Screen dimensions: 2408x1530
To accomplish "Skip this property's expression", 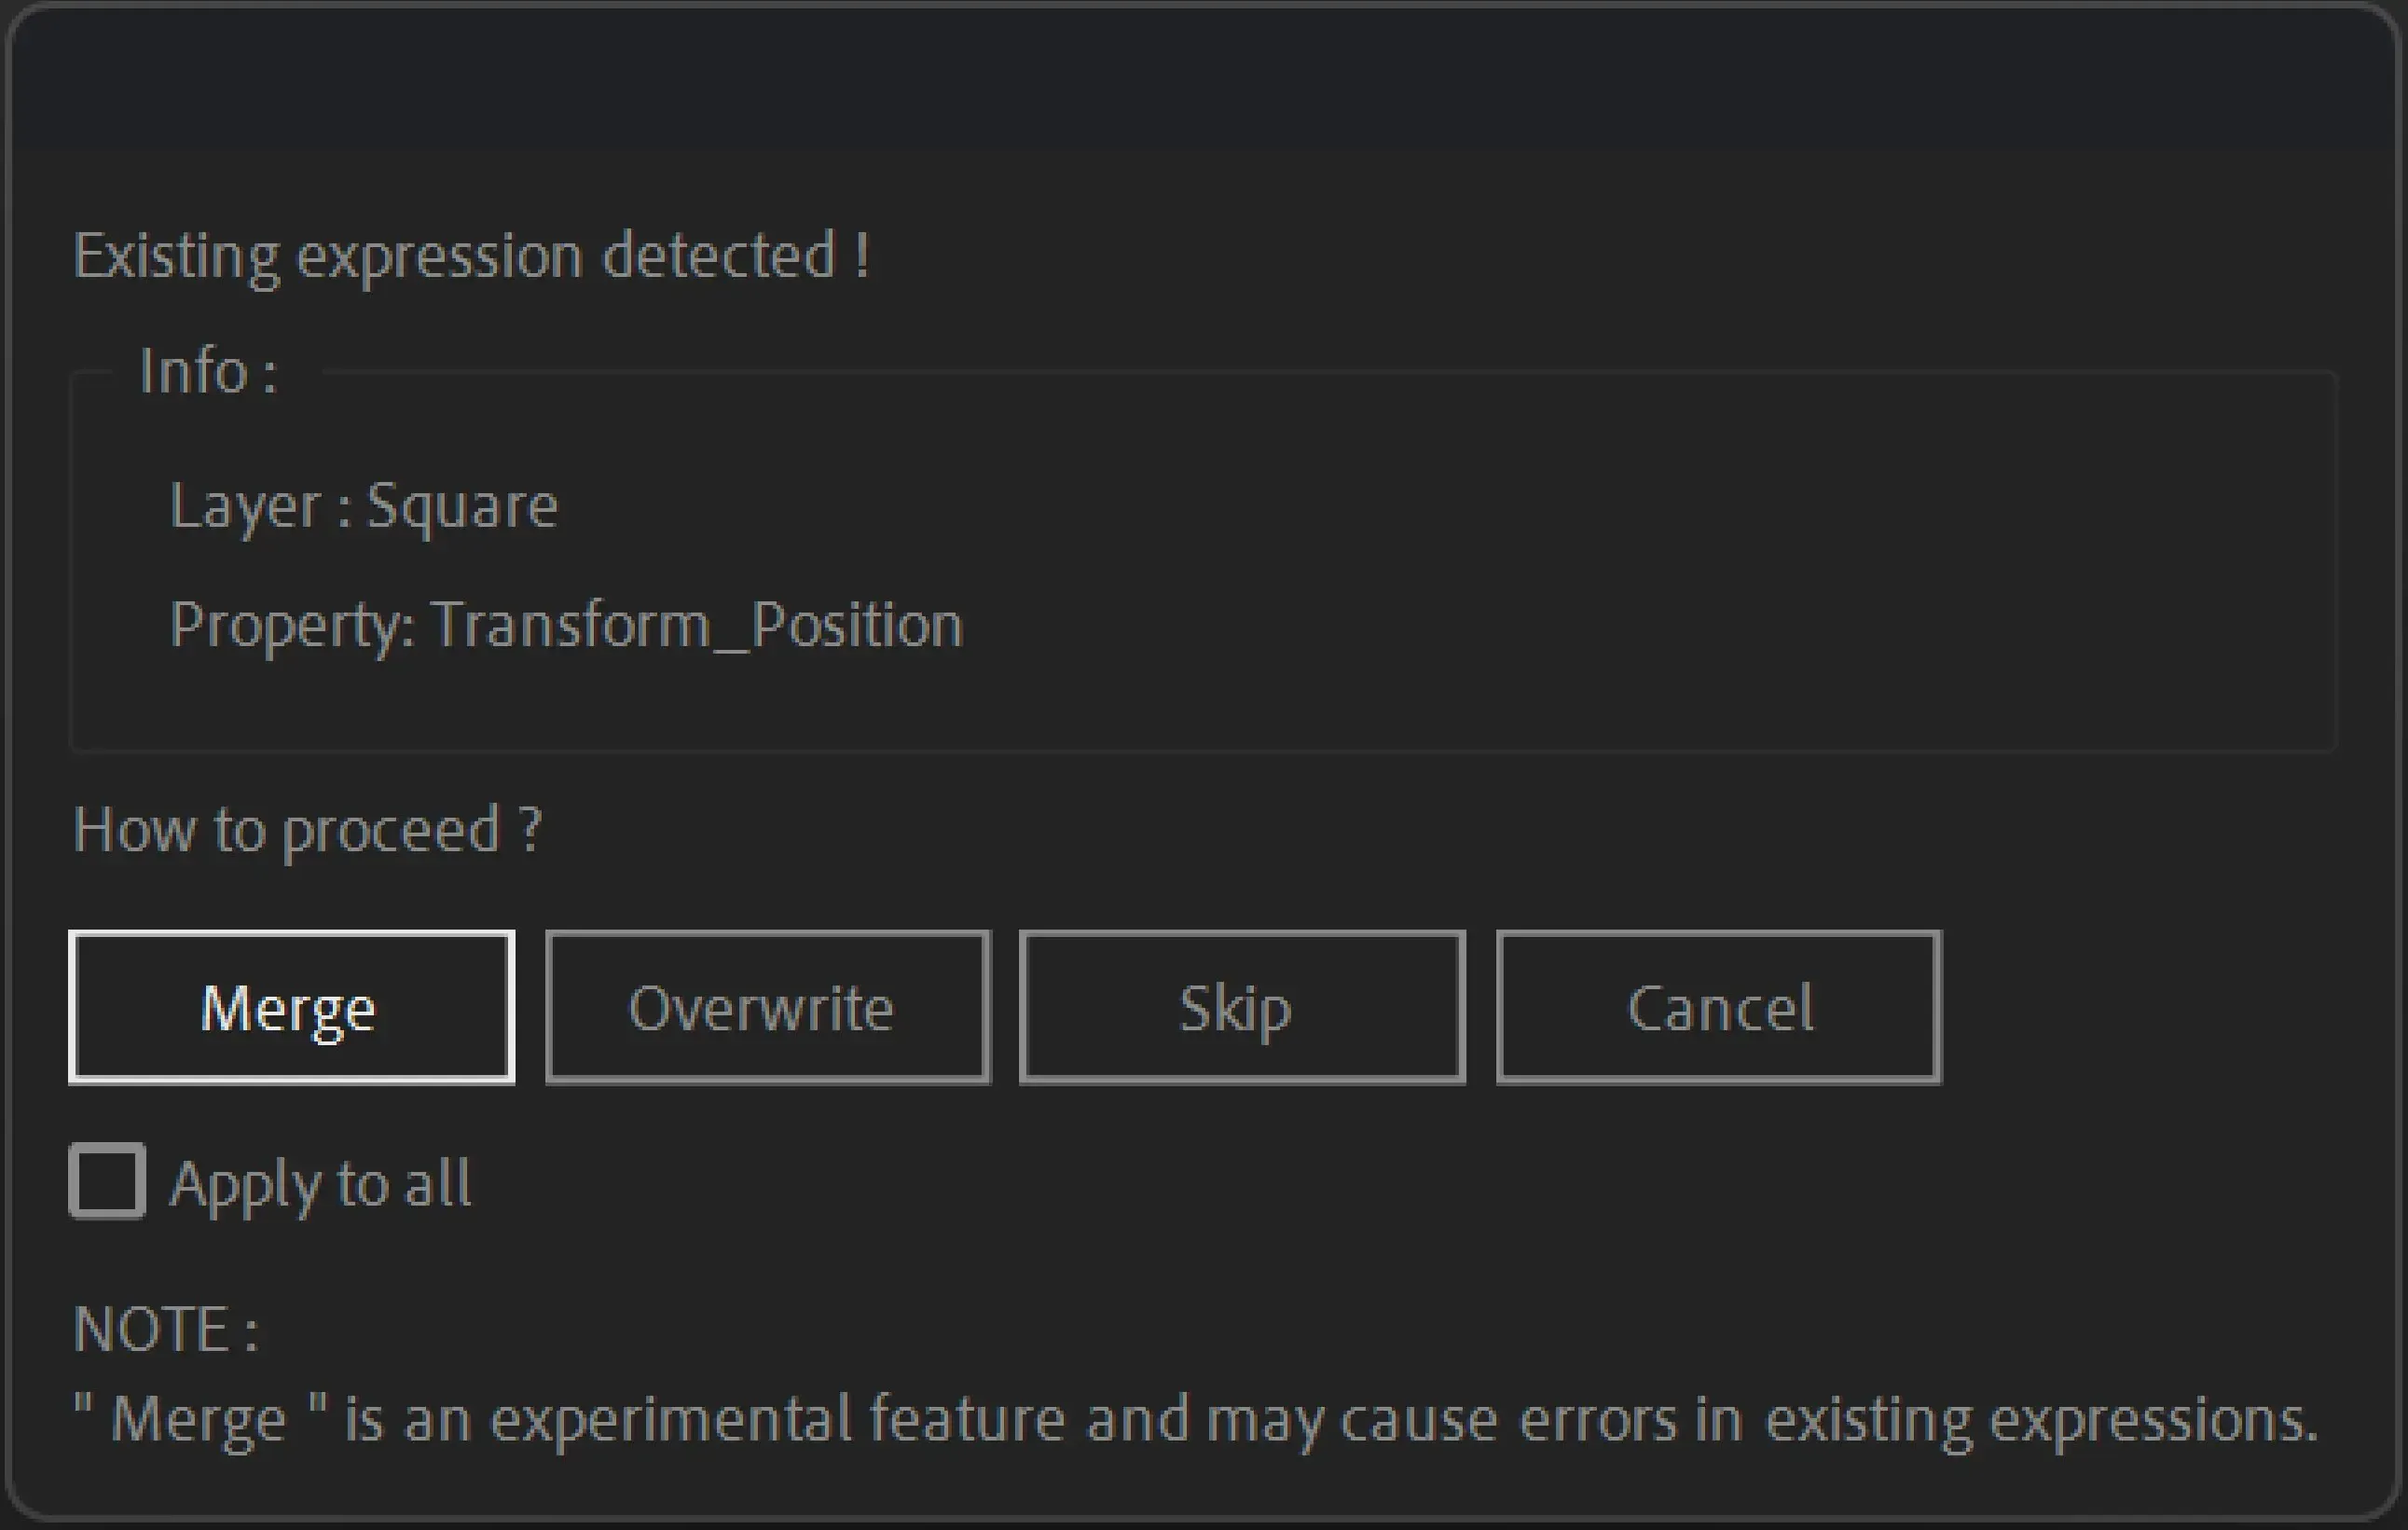I will pyautogui.click(x=1243, y=1007).
